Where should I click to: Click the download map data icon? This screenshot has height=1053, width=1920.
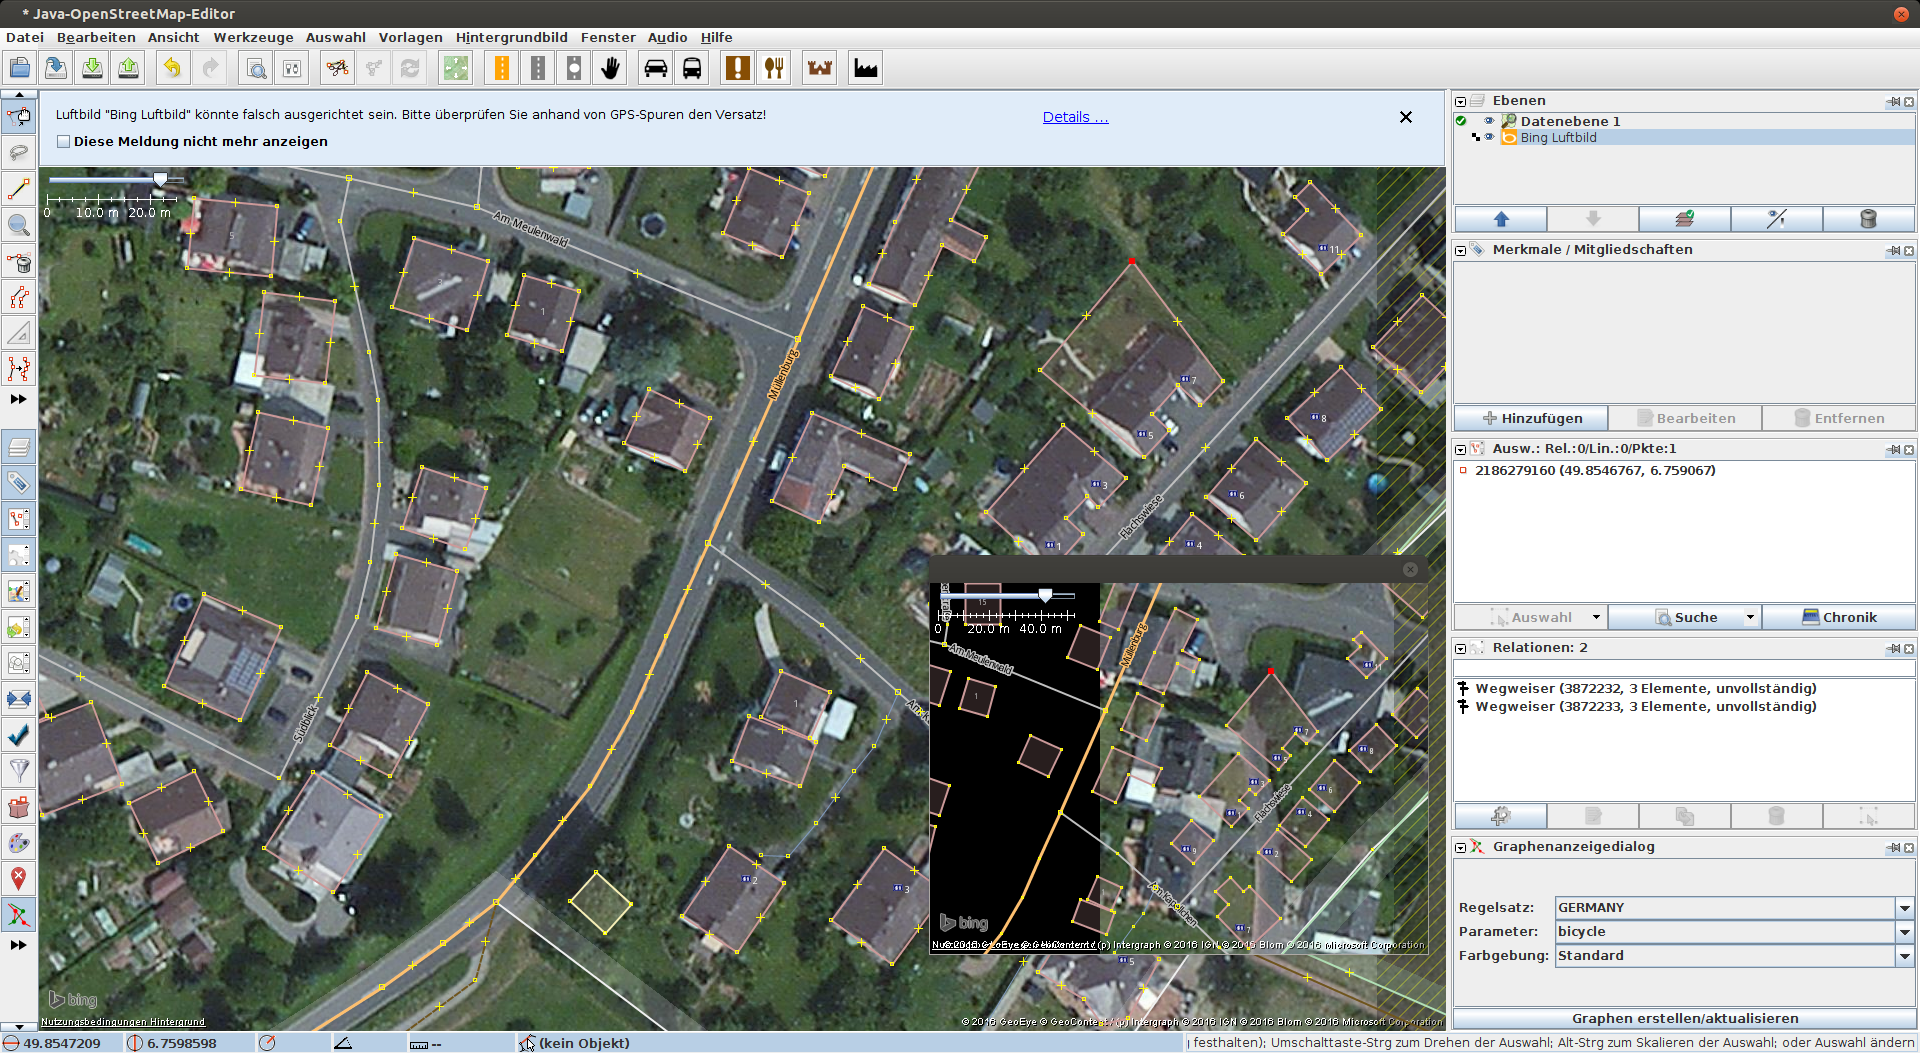click(92, 68)
